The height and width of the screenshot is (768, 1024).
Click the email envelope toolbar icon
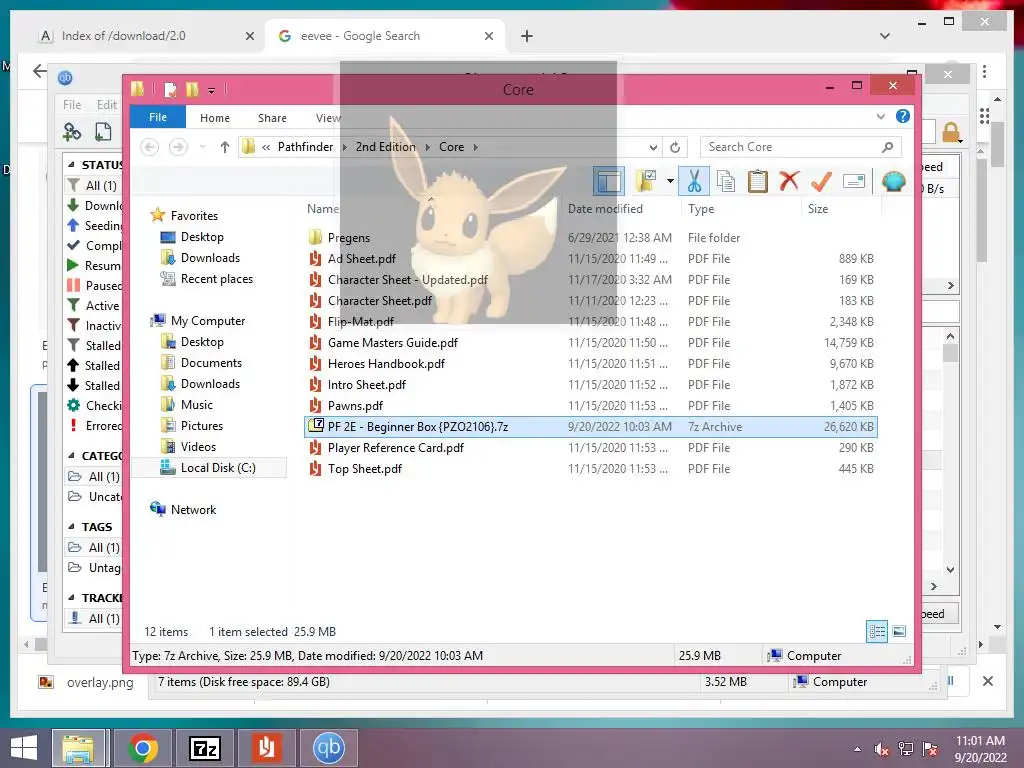(854, 181)
